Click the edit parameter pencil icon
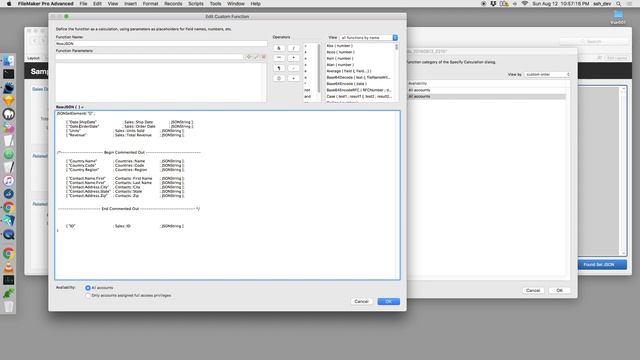This screenshot has height=360, width=640. pyautogui.click(x=256, y=57)
